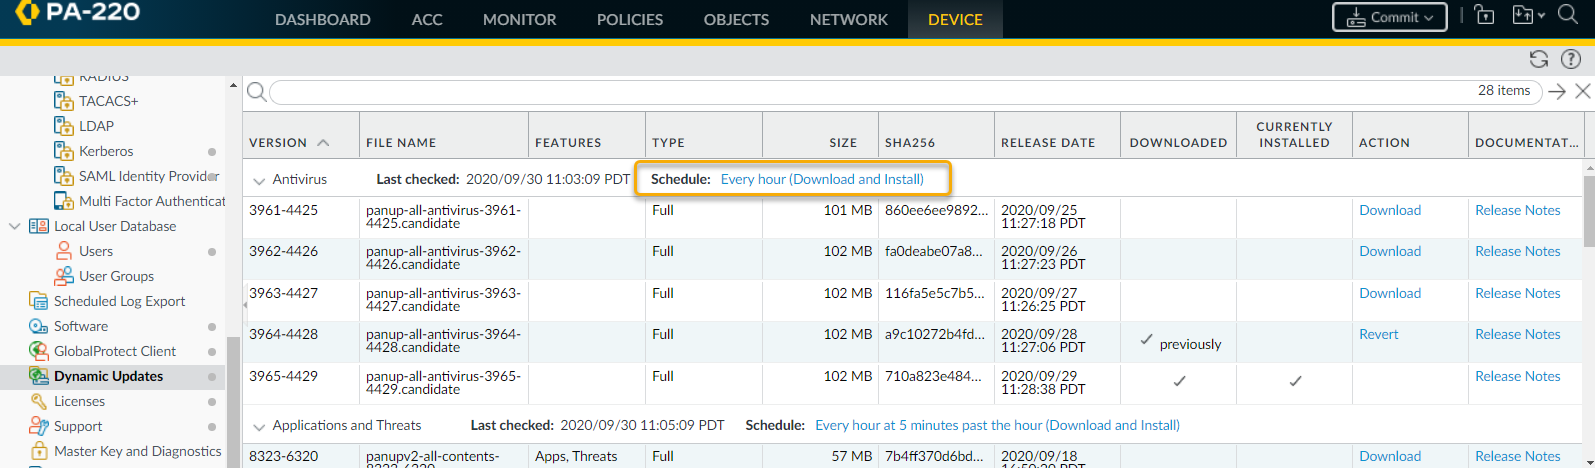The width and height of the screenshot is (1595, 468).
Task: Open the configuration import/export dropdown
Action: [1528, 16]
